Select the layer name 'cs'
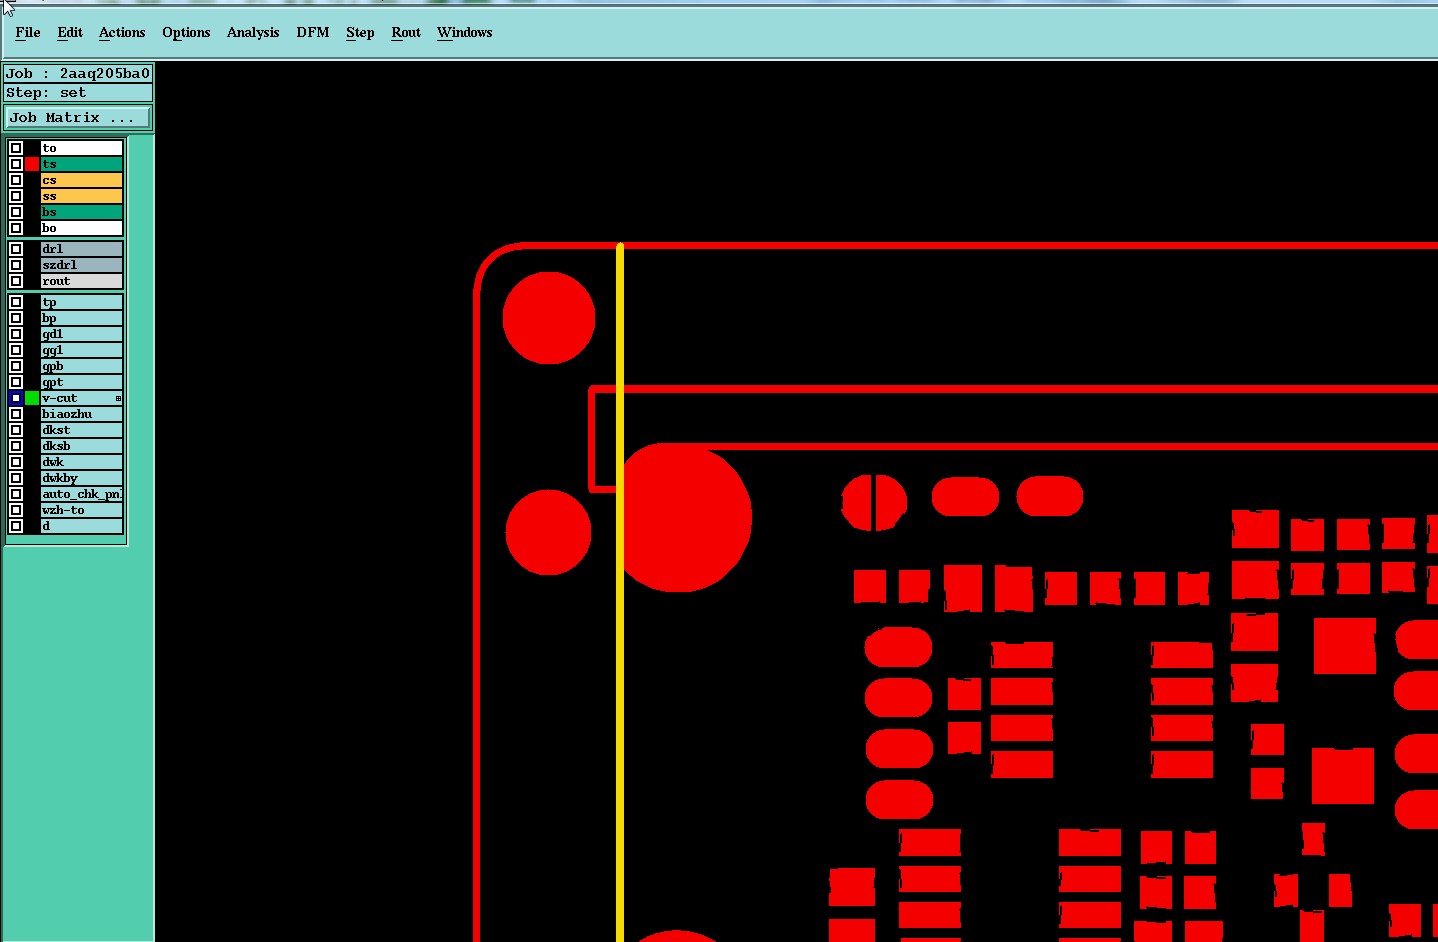Image resolution: width=1438 pixels, height=942 pixels. [x=82, y=180]
